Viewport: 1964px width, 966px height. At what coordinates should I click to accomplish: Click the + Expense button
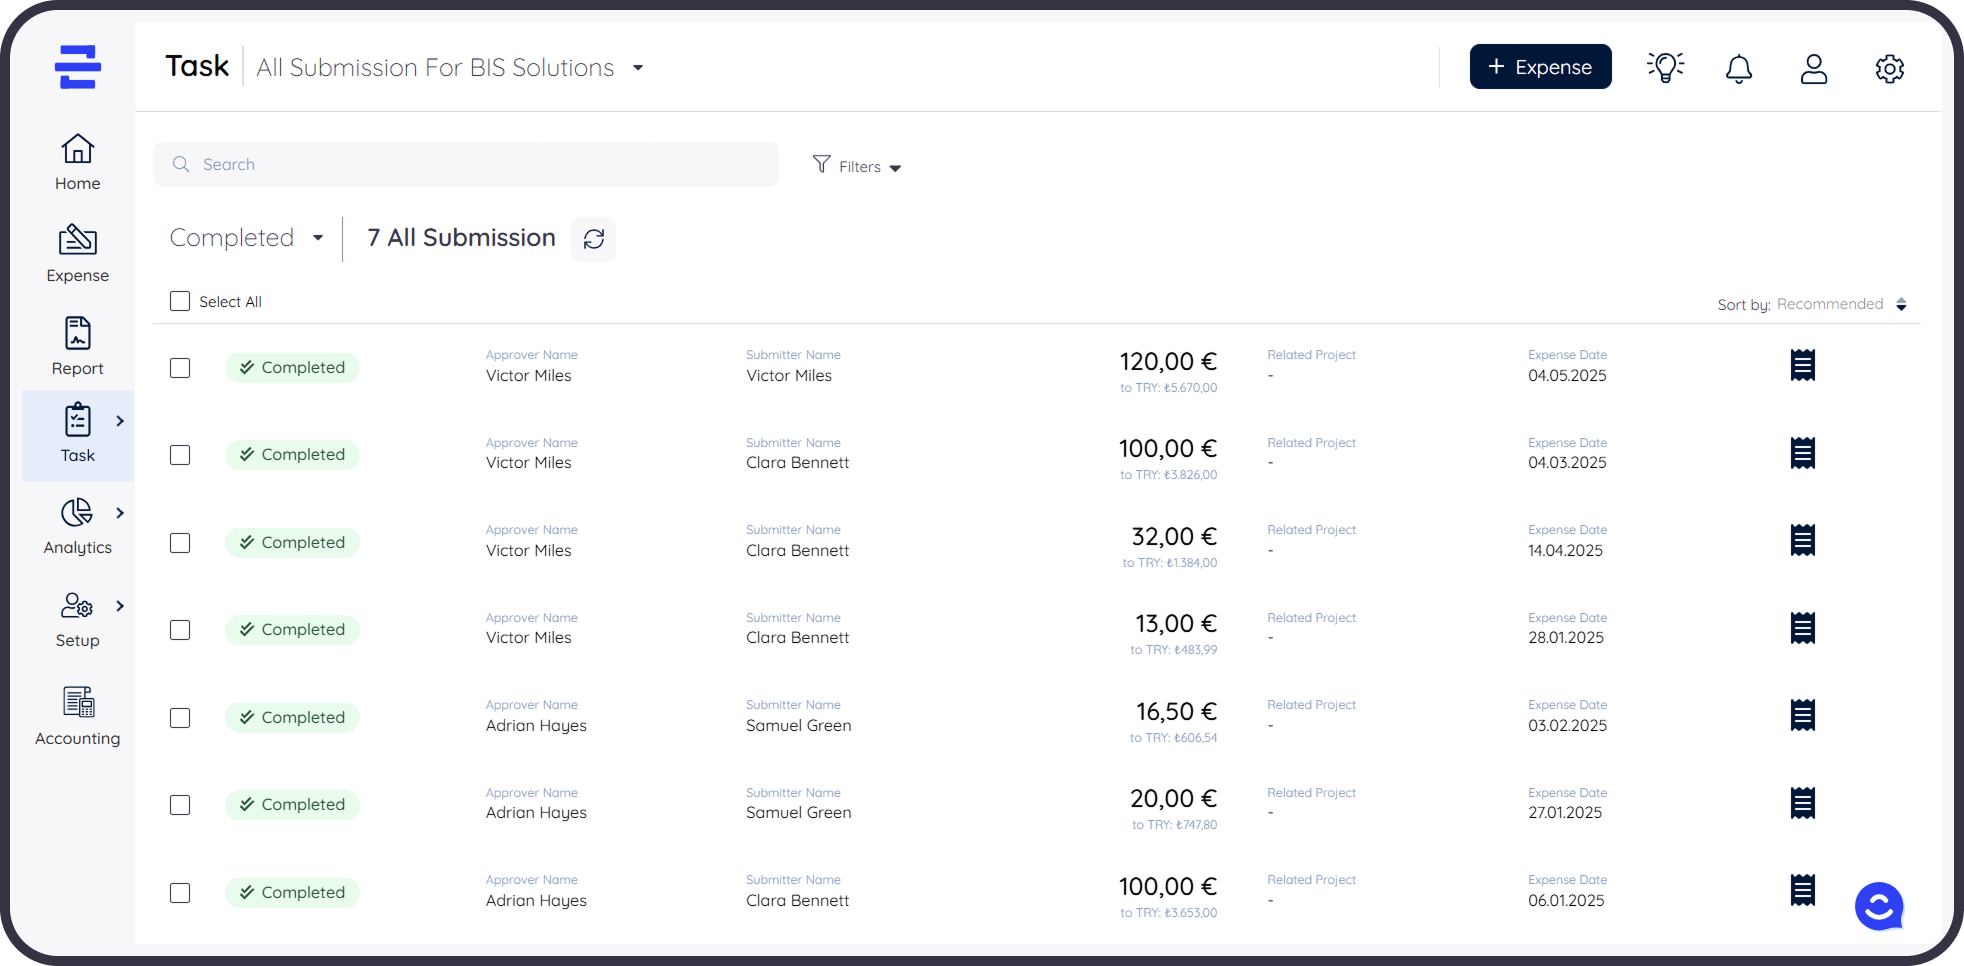click(x=1540, y=67)
